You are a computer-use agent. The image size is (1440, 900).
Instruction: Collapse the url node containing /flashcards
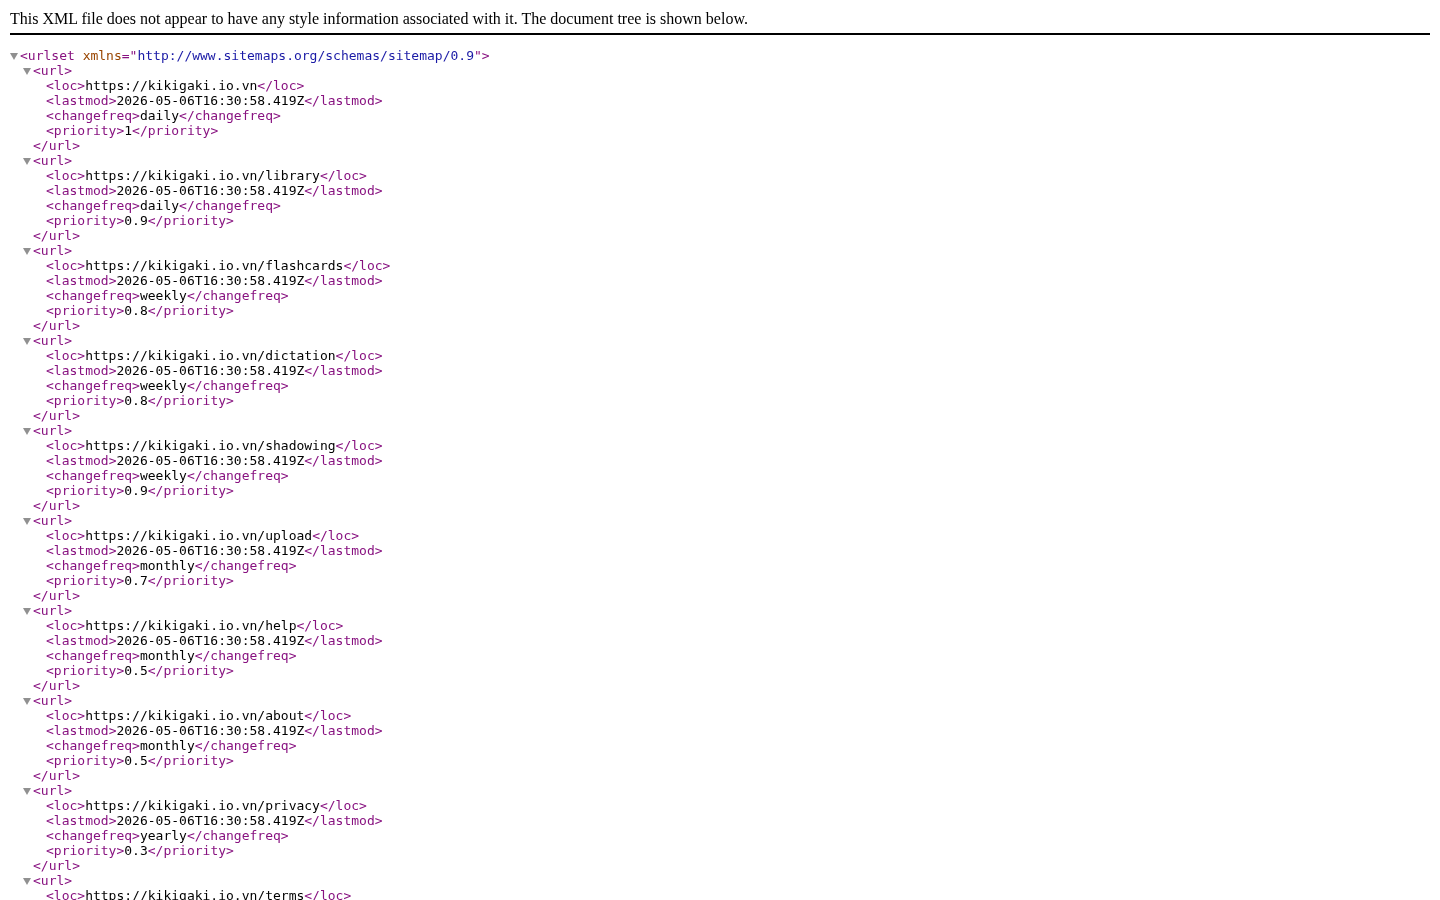(27, 251)
